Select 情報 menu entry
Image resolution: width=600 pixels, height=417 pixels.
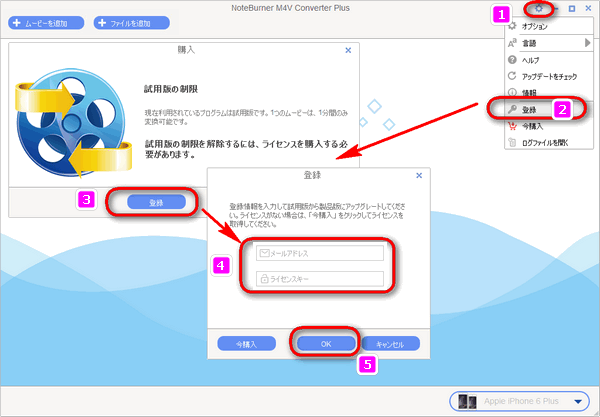click(549, 92)
